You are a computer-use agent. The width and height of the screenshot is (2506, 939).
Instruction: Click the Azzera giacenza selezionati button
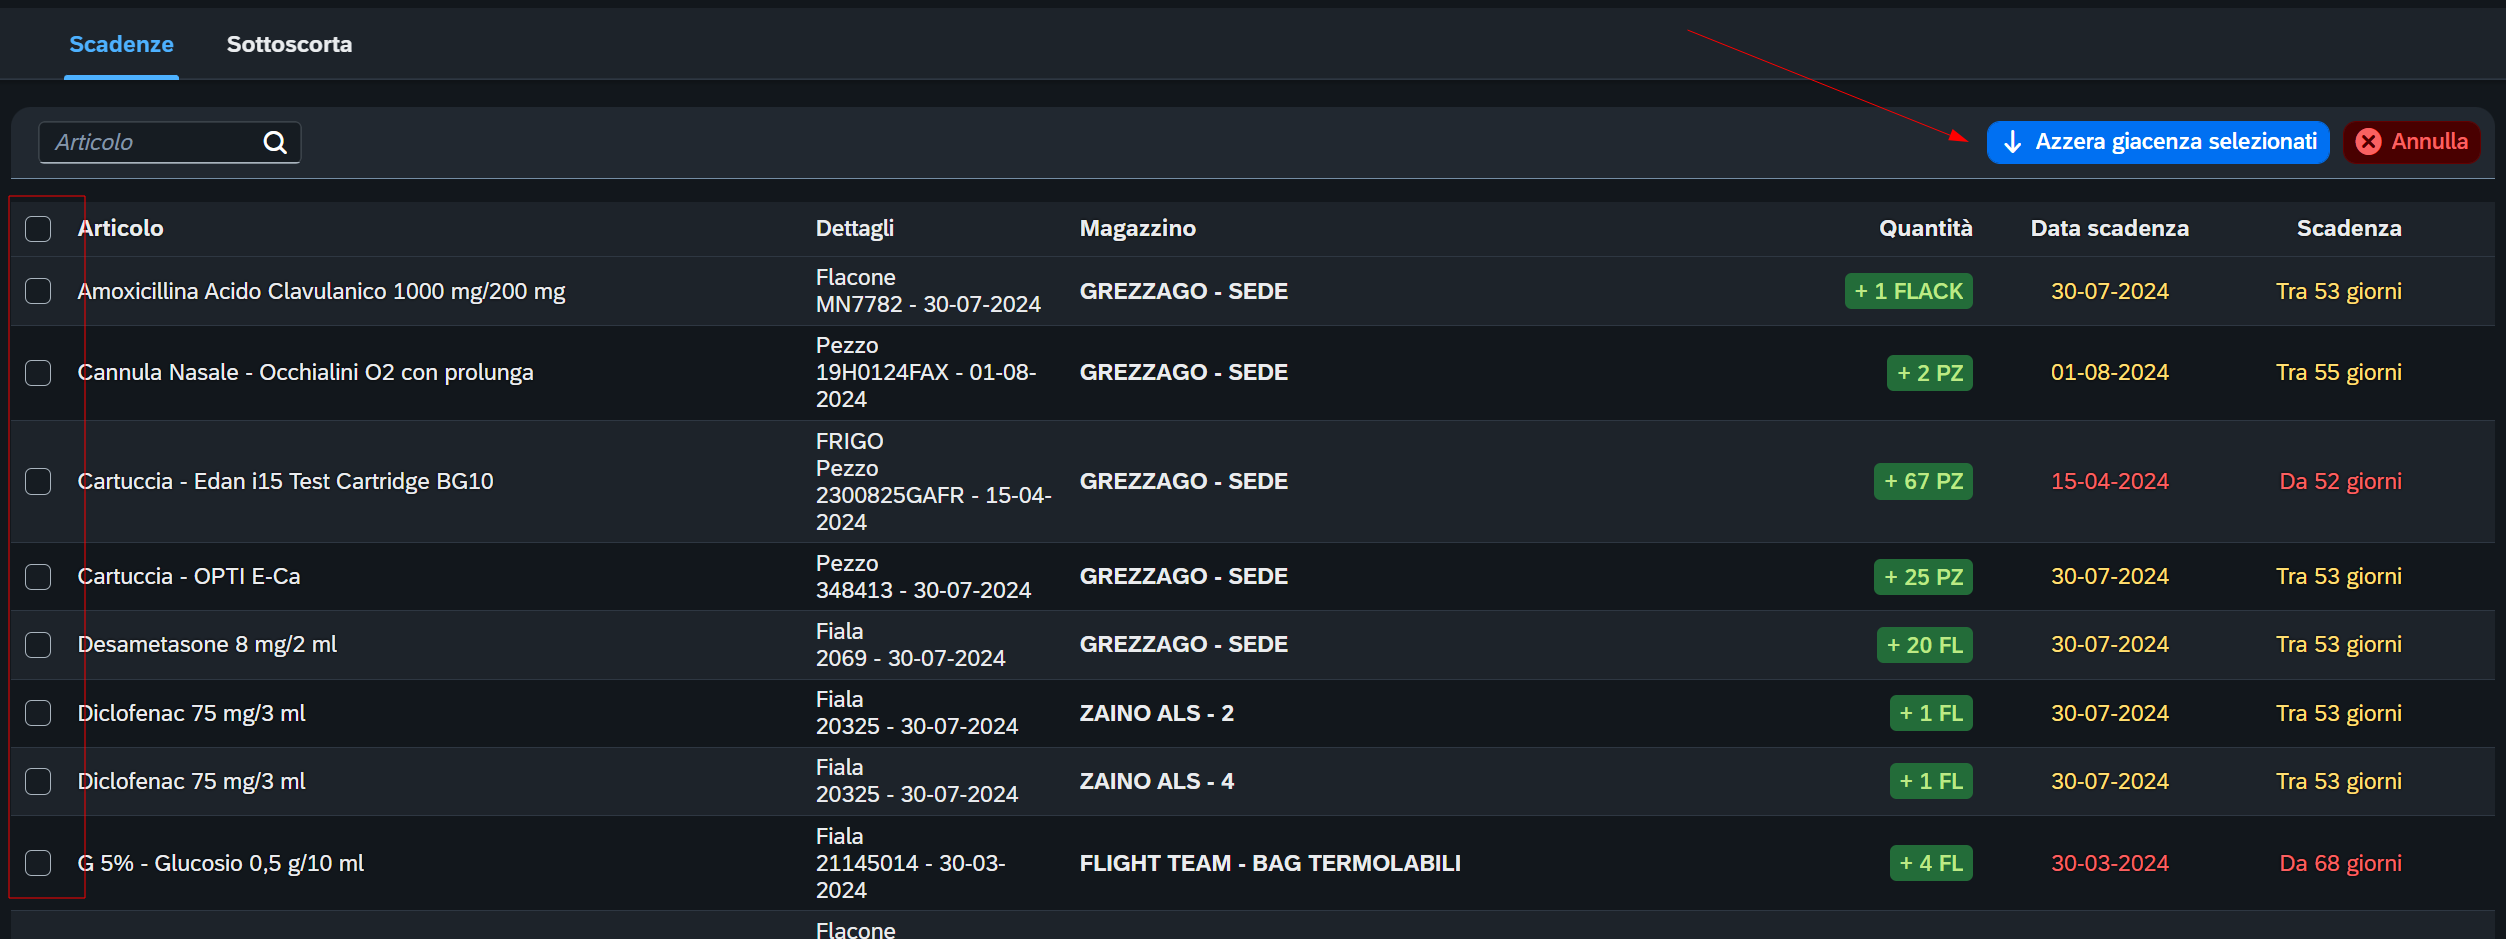point(2158,142)
